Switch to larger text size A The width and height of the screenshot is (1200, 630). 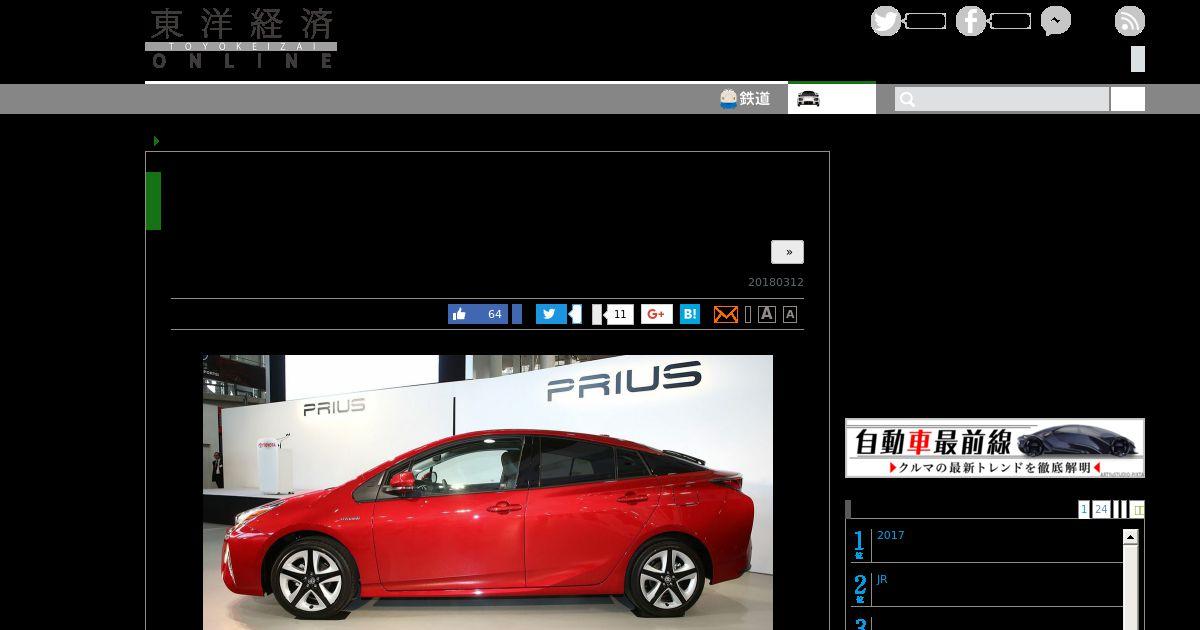(x=767, y=314)
